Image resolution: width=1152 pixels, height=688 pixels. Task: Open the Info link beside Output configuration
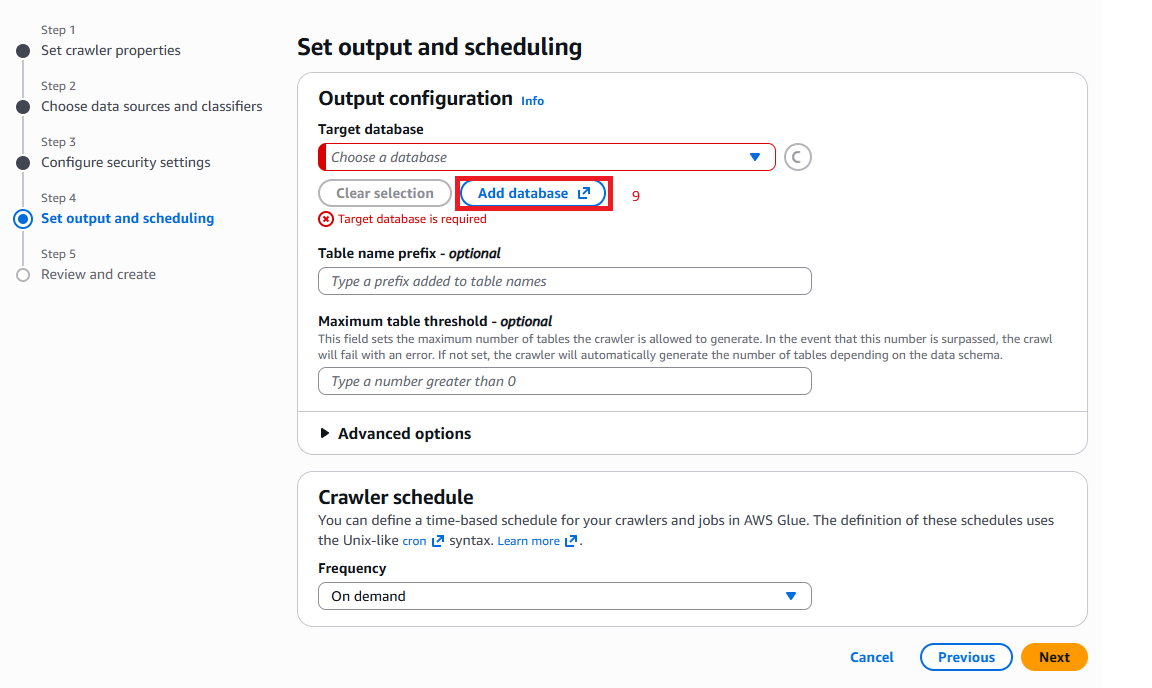(533, 101)
